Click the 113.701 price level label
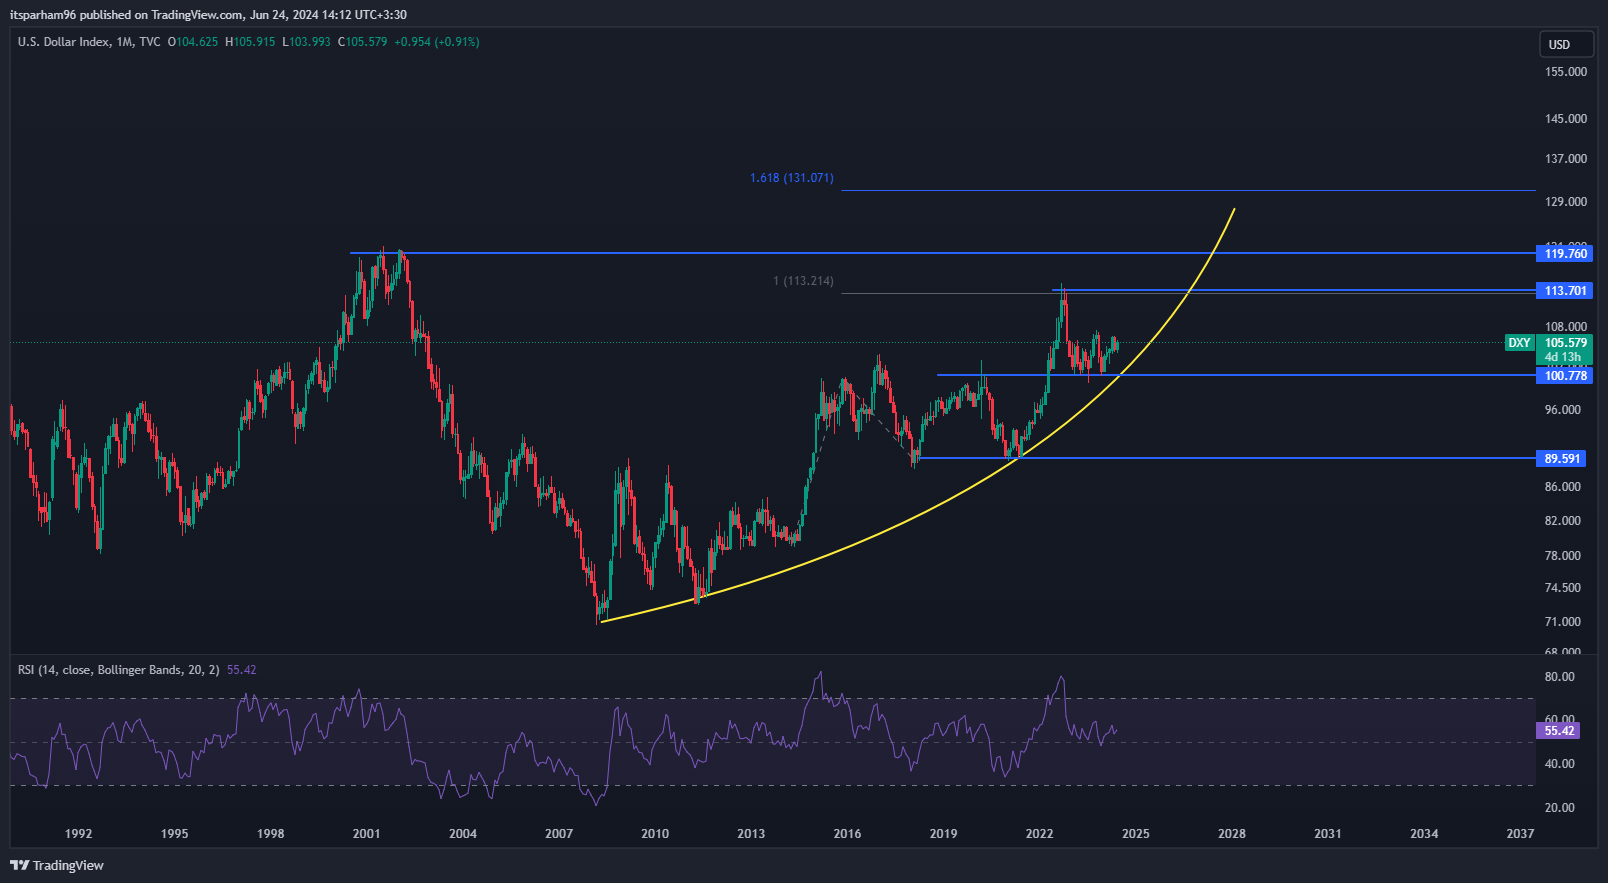 [x=1565, y=291]
